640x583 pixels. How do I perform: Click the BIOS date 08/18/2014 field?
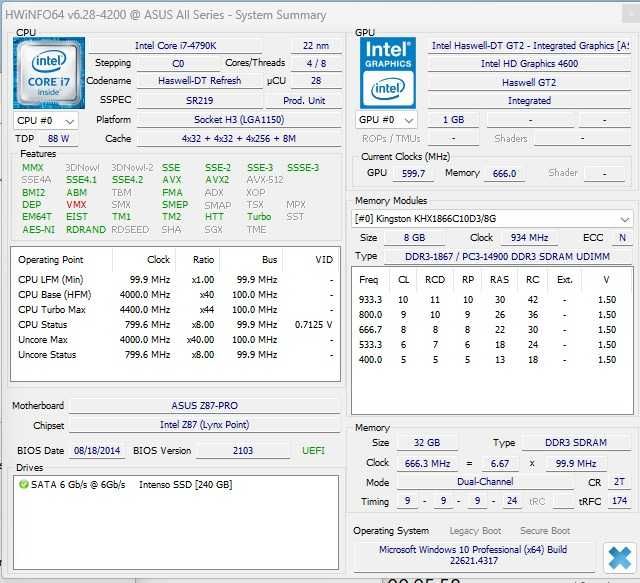tap(97, 451)
